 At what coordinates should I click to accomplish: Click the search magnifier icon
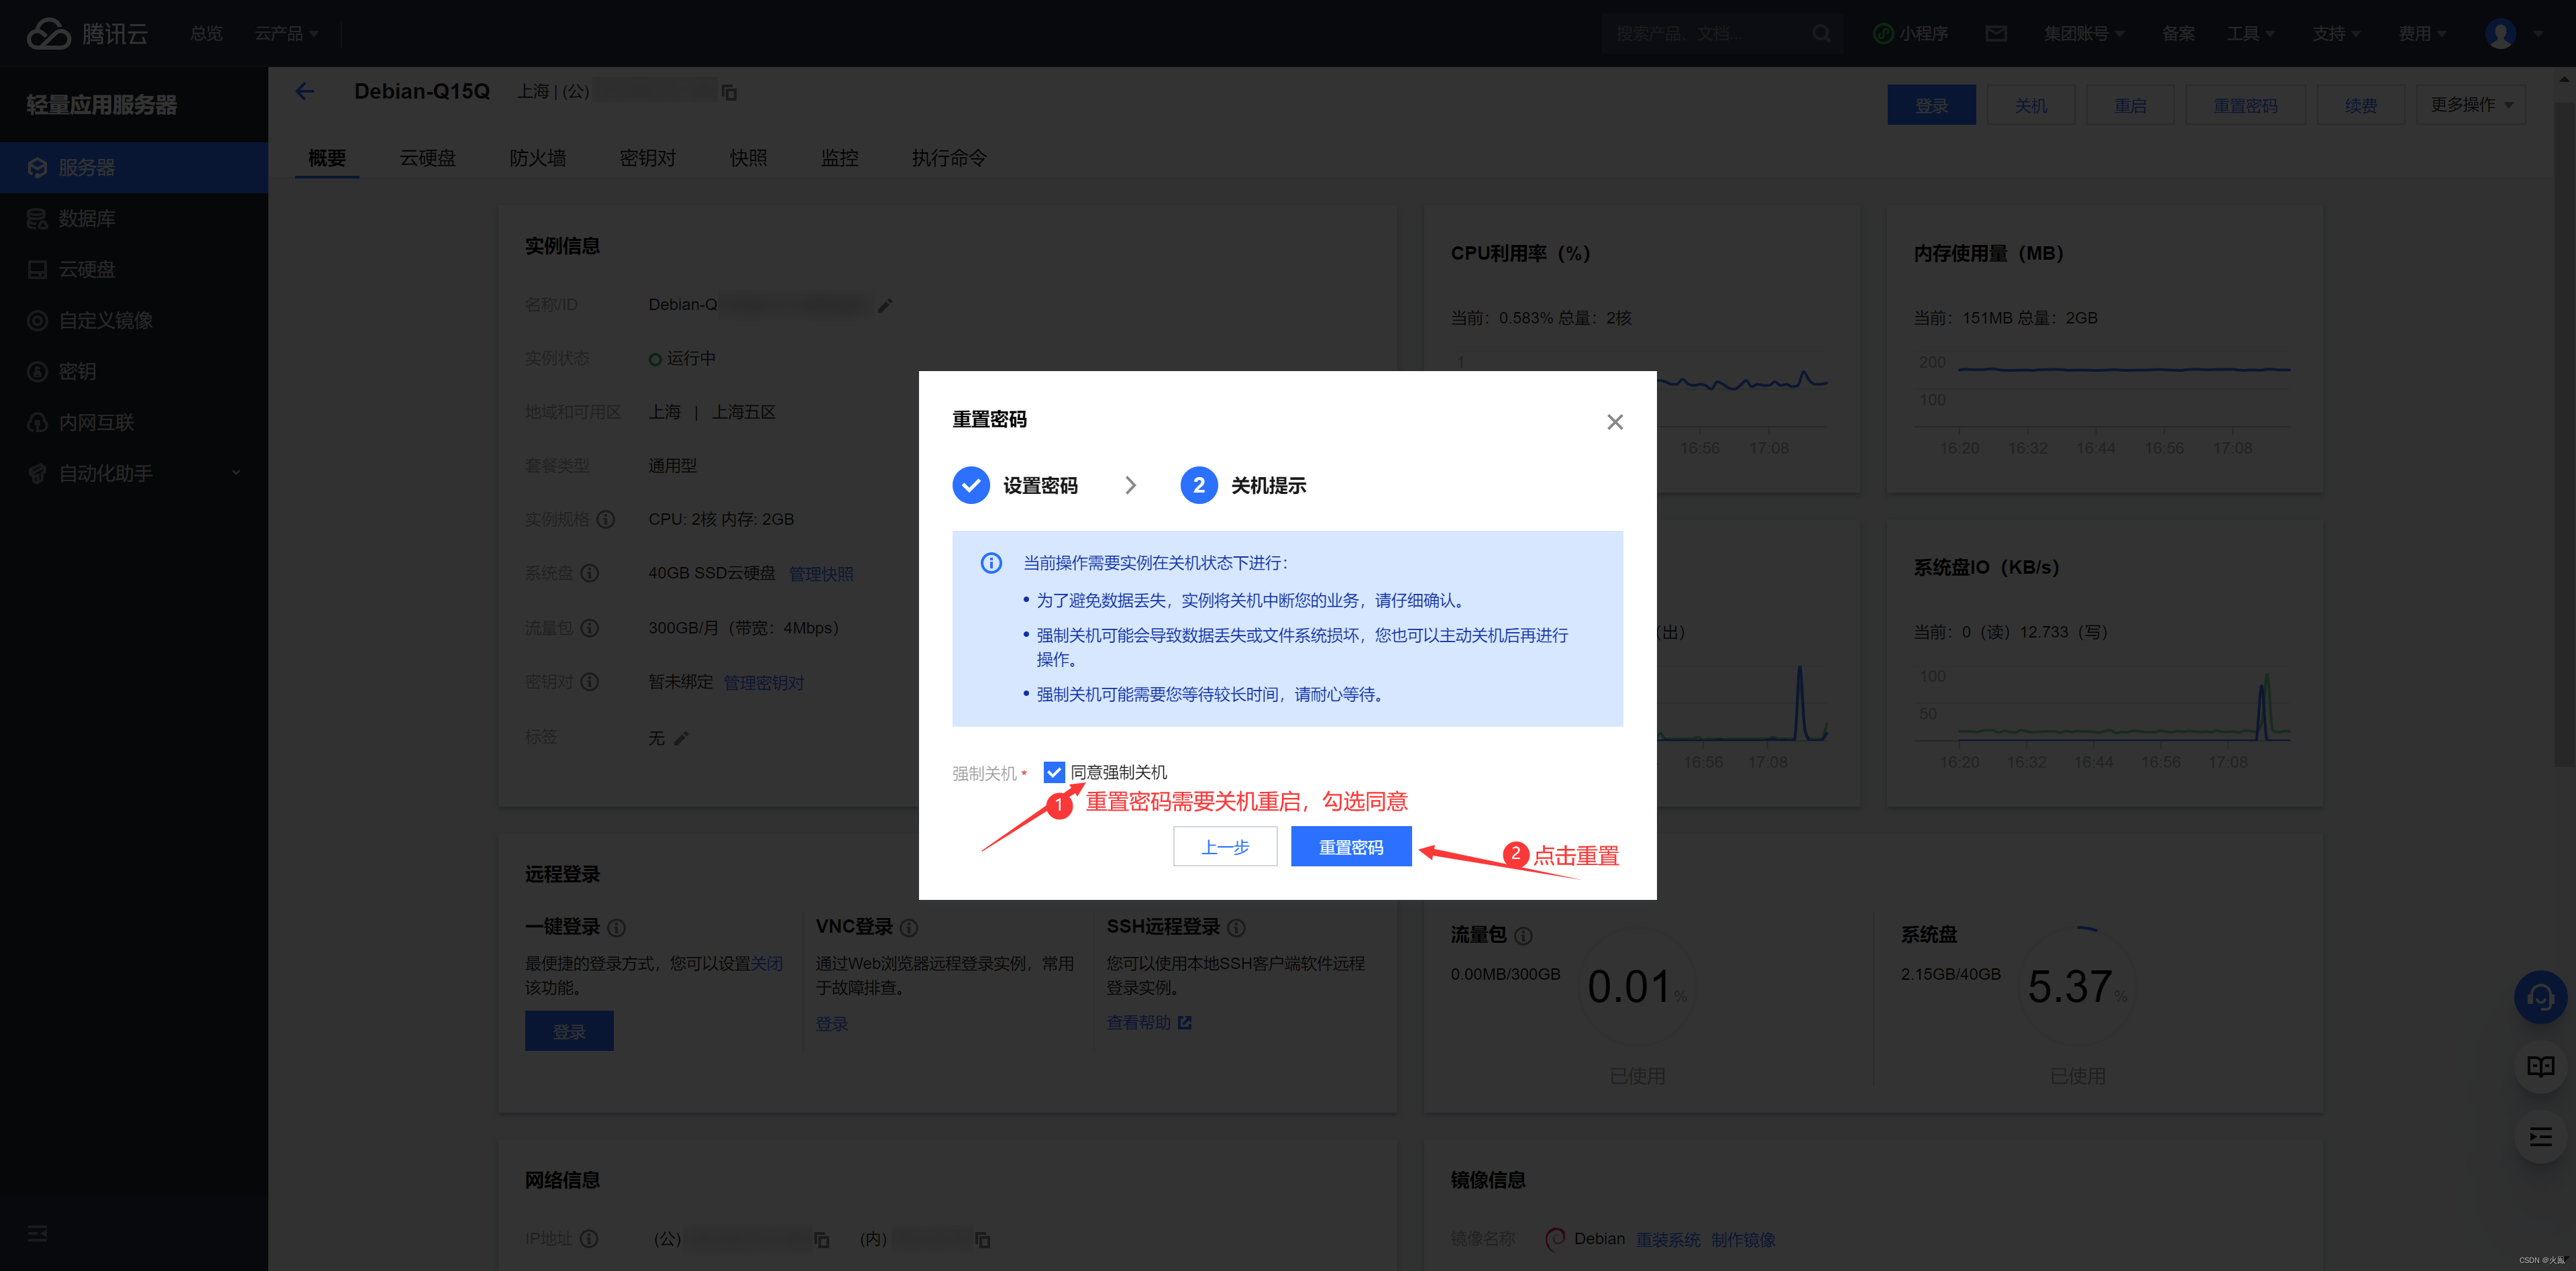(1821, 34)
